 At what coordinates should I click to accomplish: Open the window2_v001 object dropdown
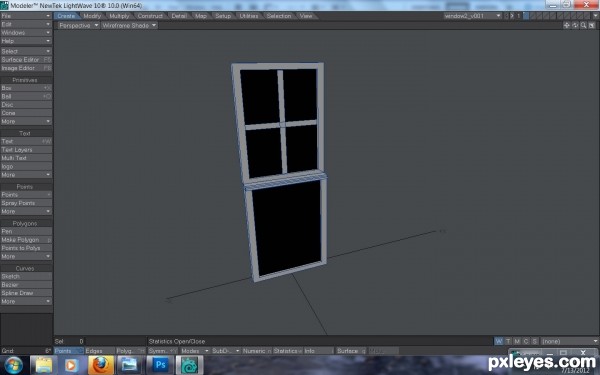pos(473,16)
